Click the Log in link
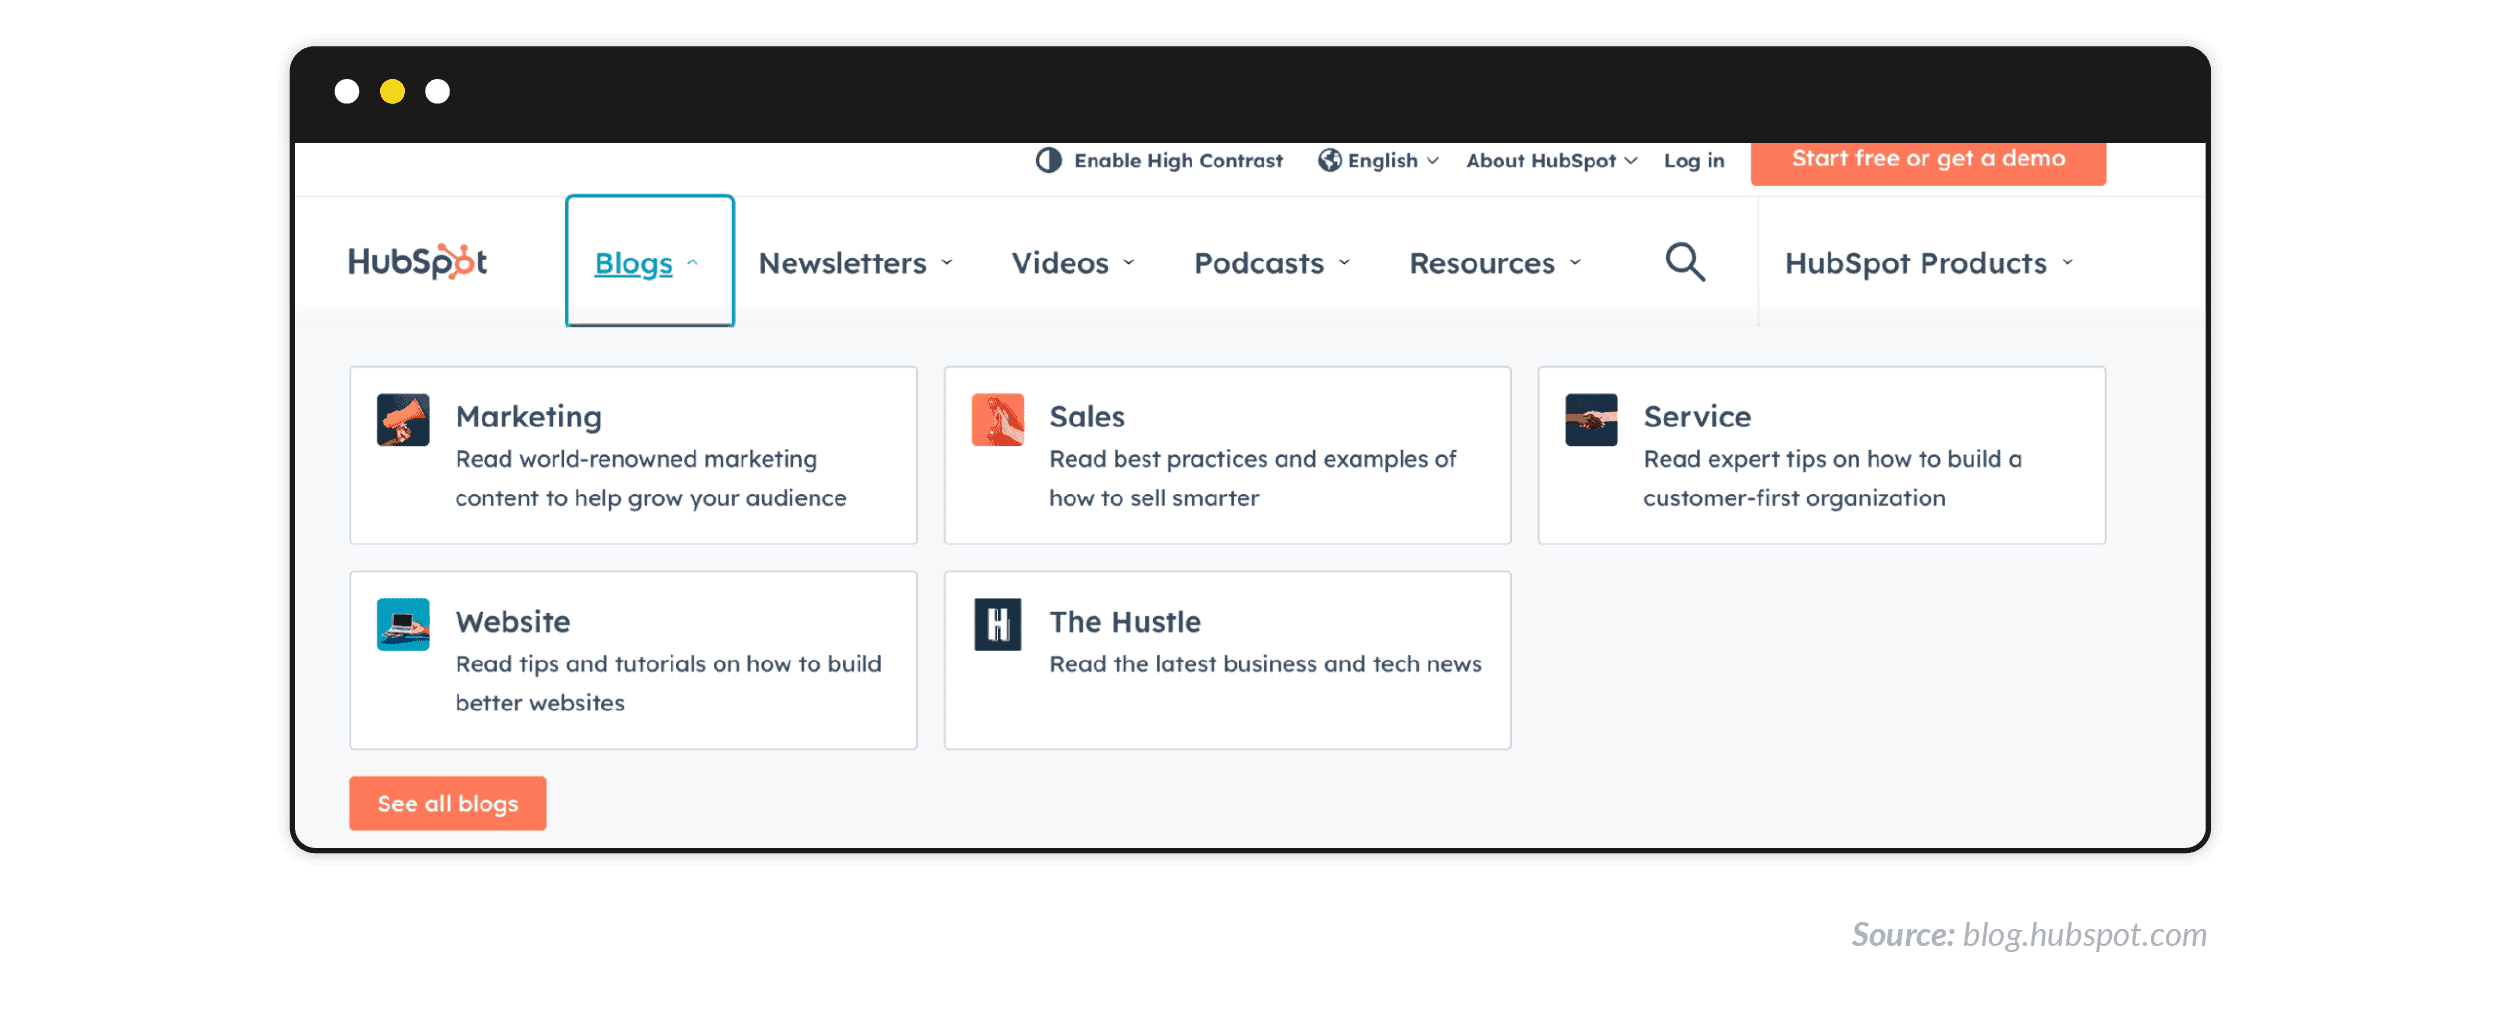The width and height of the screenshot is (2501, 1028). (x=1694, y=161)
